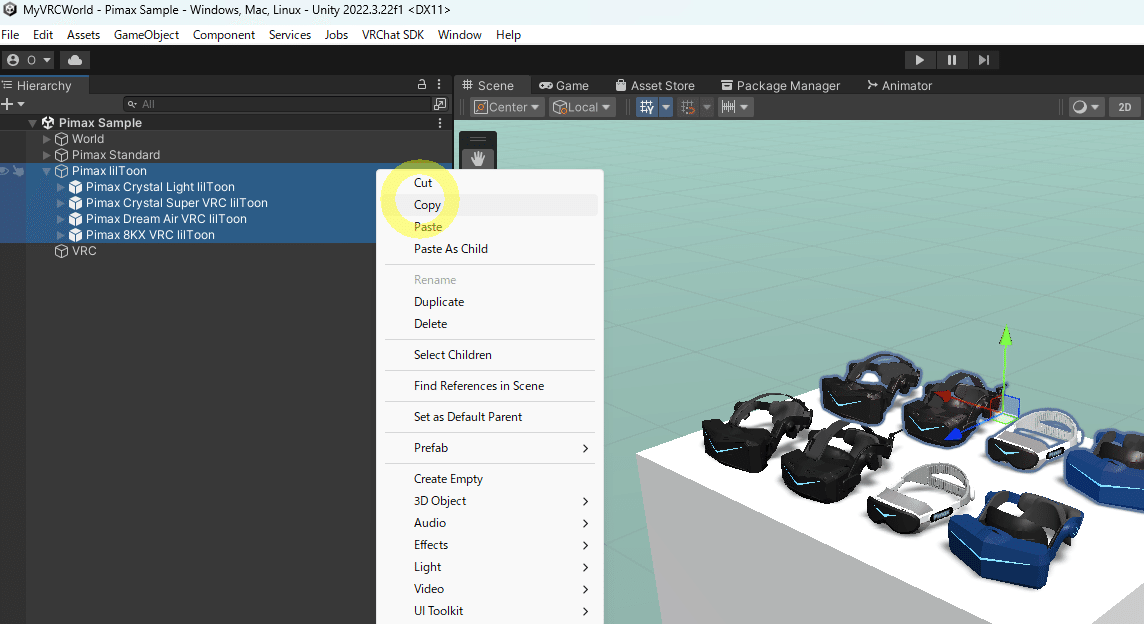Select the VRC object in Hierarchy

[x=84, y=251]
